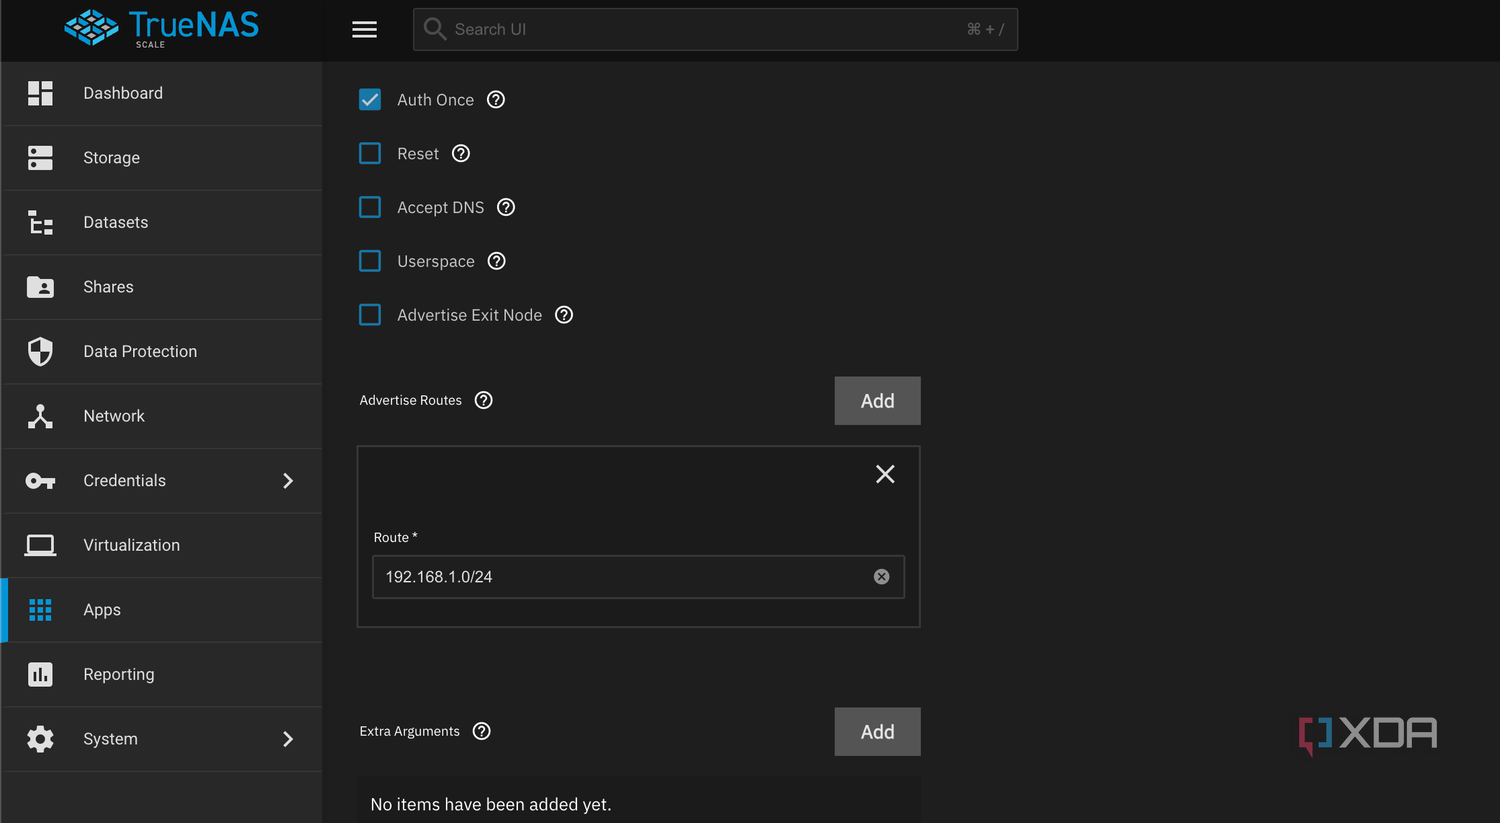Enable the Reset checkbox
Screen dimensions: 1500x823
(370, 154)
